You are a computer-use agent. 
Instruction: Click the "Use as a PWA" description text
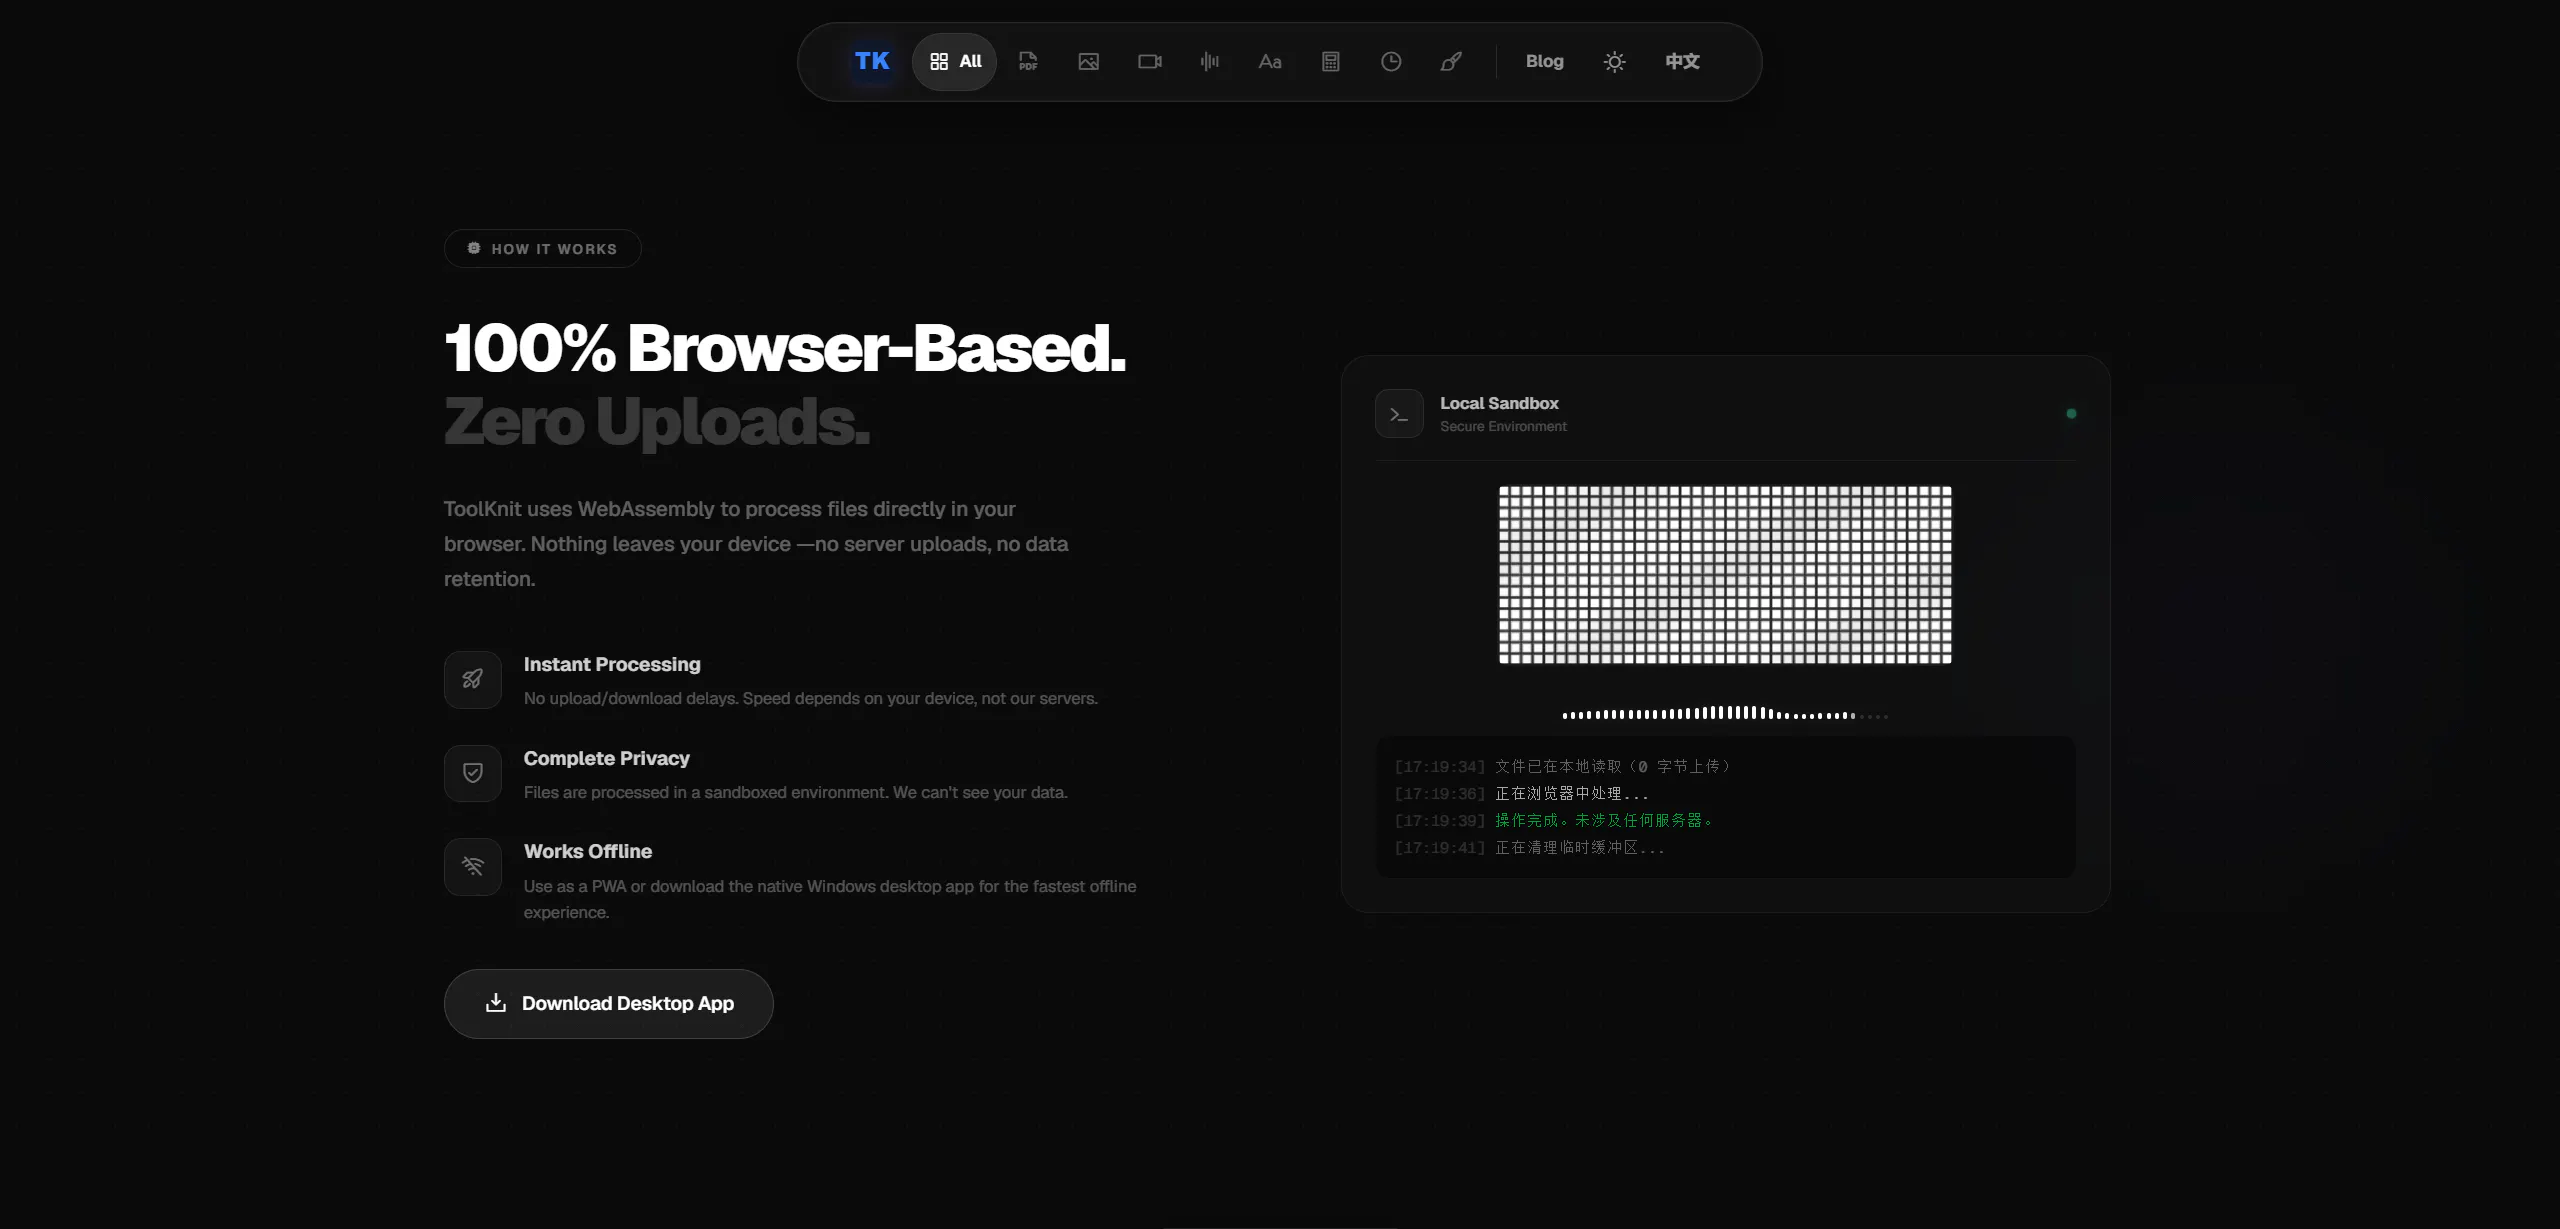(x=830, y=899)
